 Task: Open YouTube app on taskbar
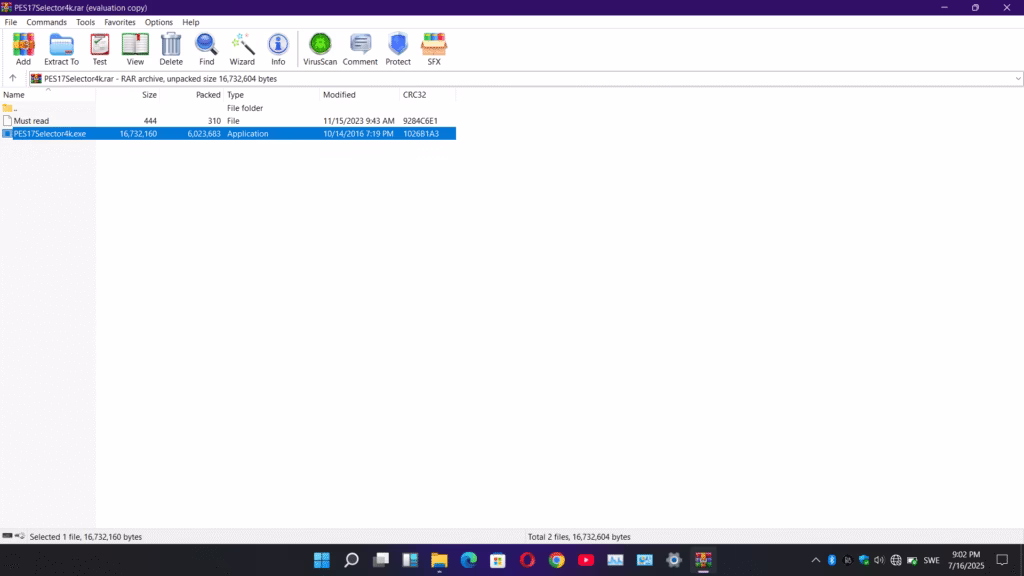coord(586,560)
